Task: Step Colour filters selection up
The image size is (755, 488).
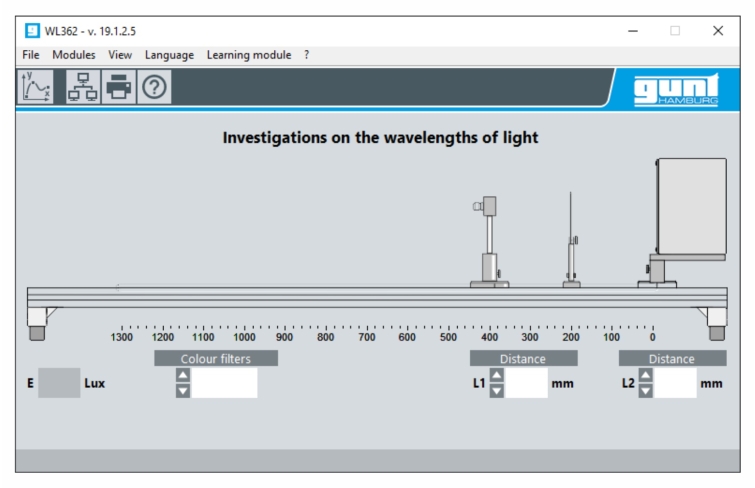Action: pos(183,375)
